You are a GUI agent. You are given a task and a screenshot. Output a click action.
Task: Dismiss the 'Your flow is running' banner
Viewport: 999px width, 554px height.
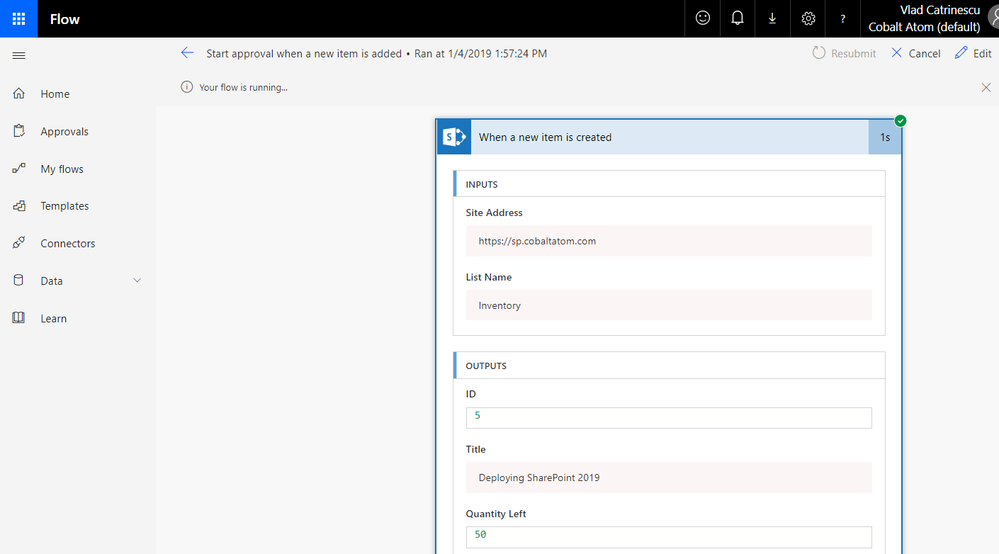[986, 87]
